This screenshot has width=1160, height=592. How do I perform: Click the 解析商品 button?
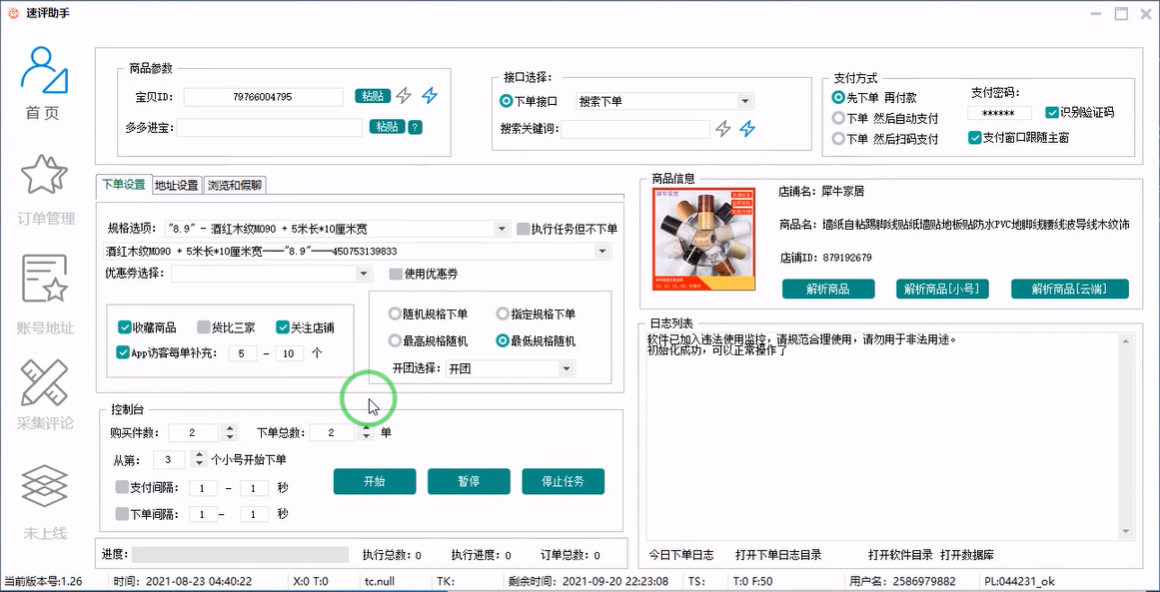(829, 289)
